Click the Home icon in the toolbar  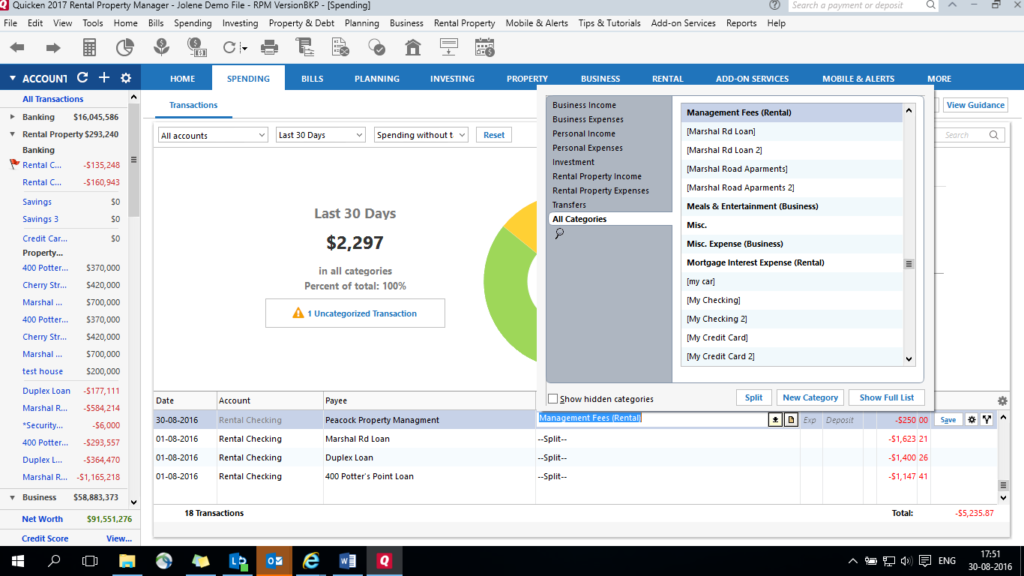coord(413,46)
